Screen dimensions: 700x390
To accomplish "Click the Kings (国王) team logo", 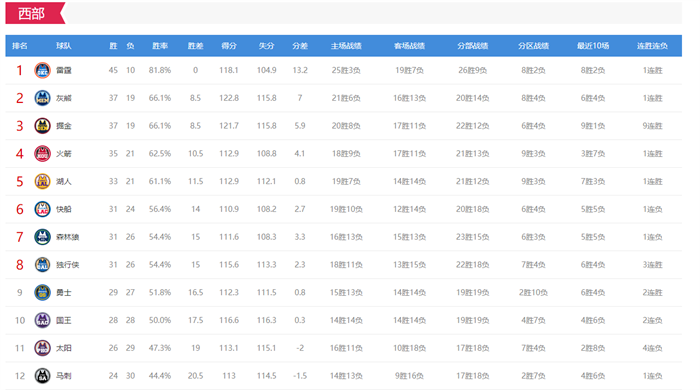I will pyautogui.click(x=42, y=320).
